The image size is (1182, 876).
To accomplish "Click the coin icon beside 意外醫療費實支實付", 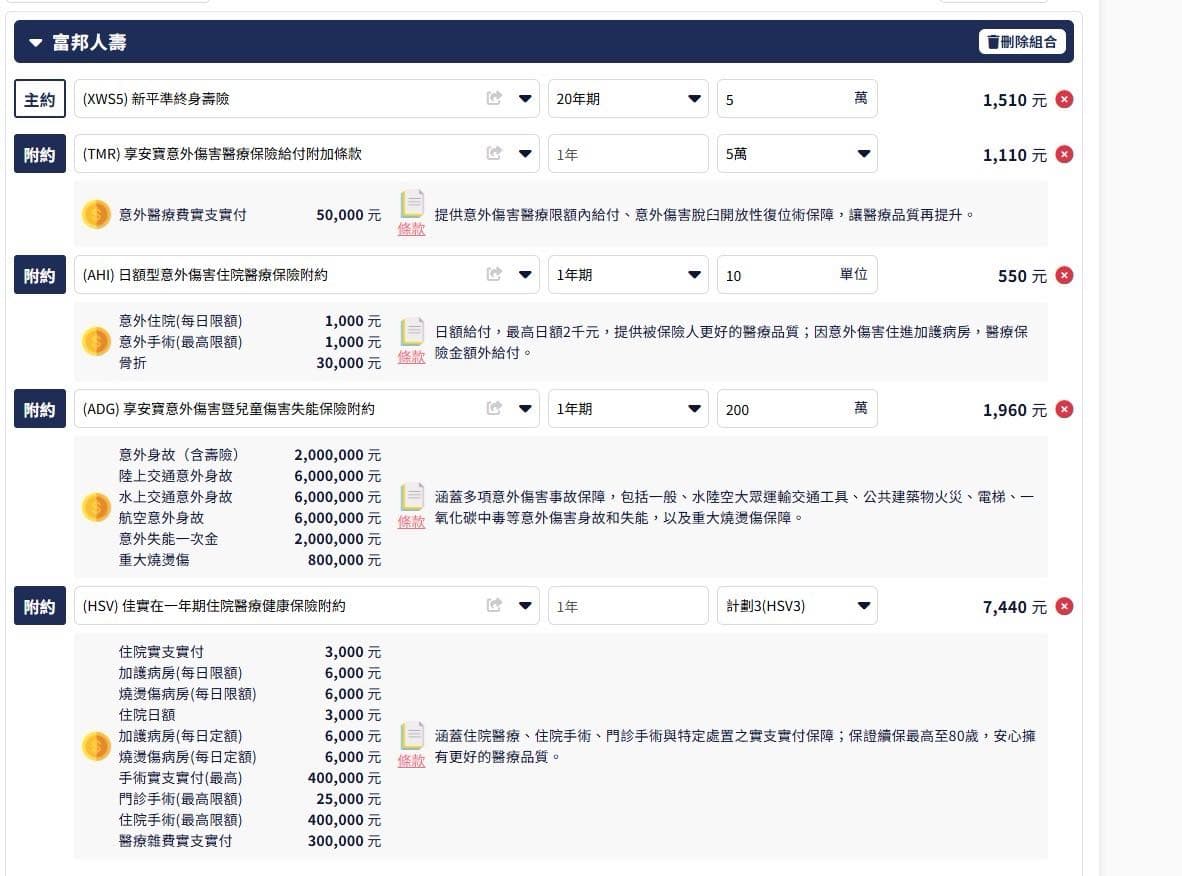I will pos(96,215).
